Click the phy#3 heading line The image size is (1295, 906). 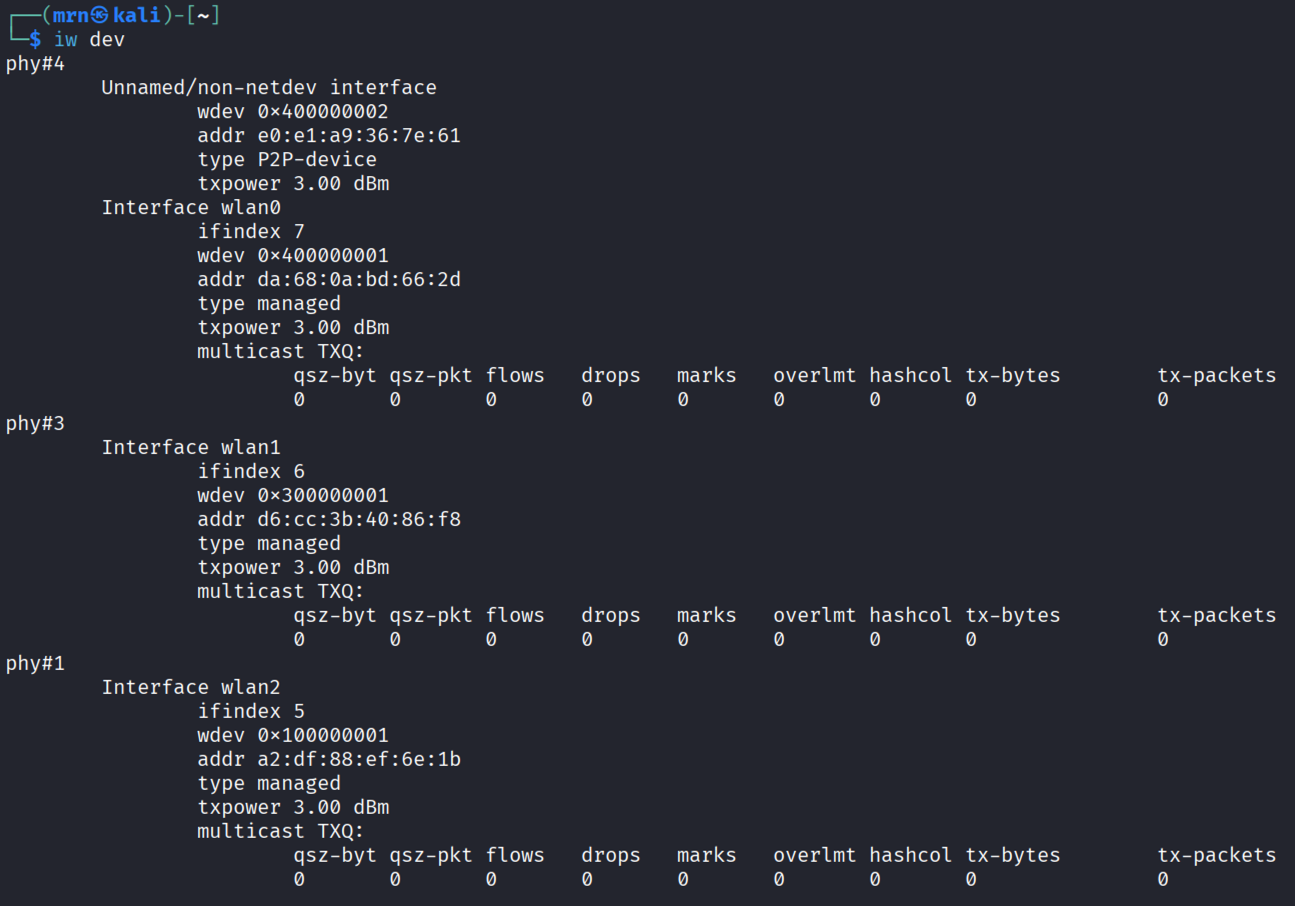pos(35,424)
